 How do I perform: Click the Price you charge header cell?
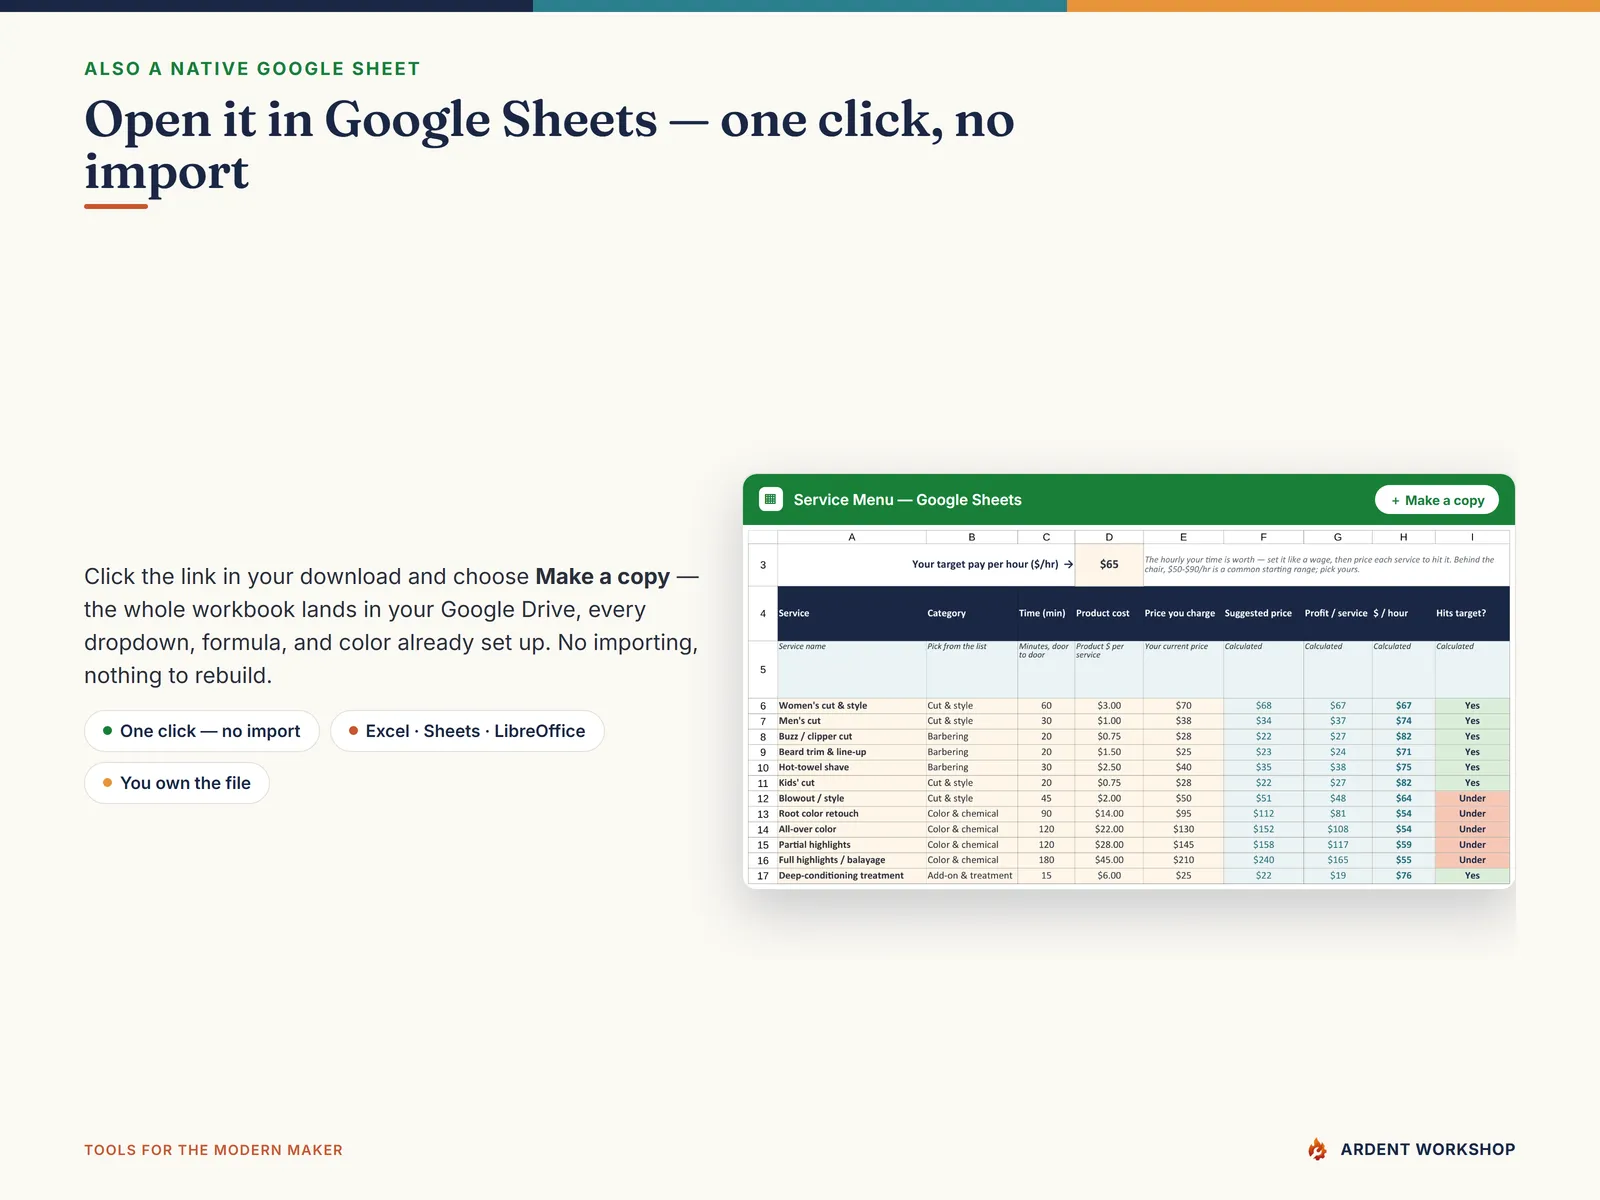coord(1183,613)
